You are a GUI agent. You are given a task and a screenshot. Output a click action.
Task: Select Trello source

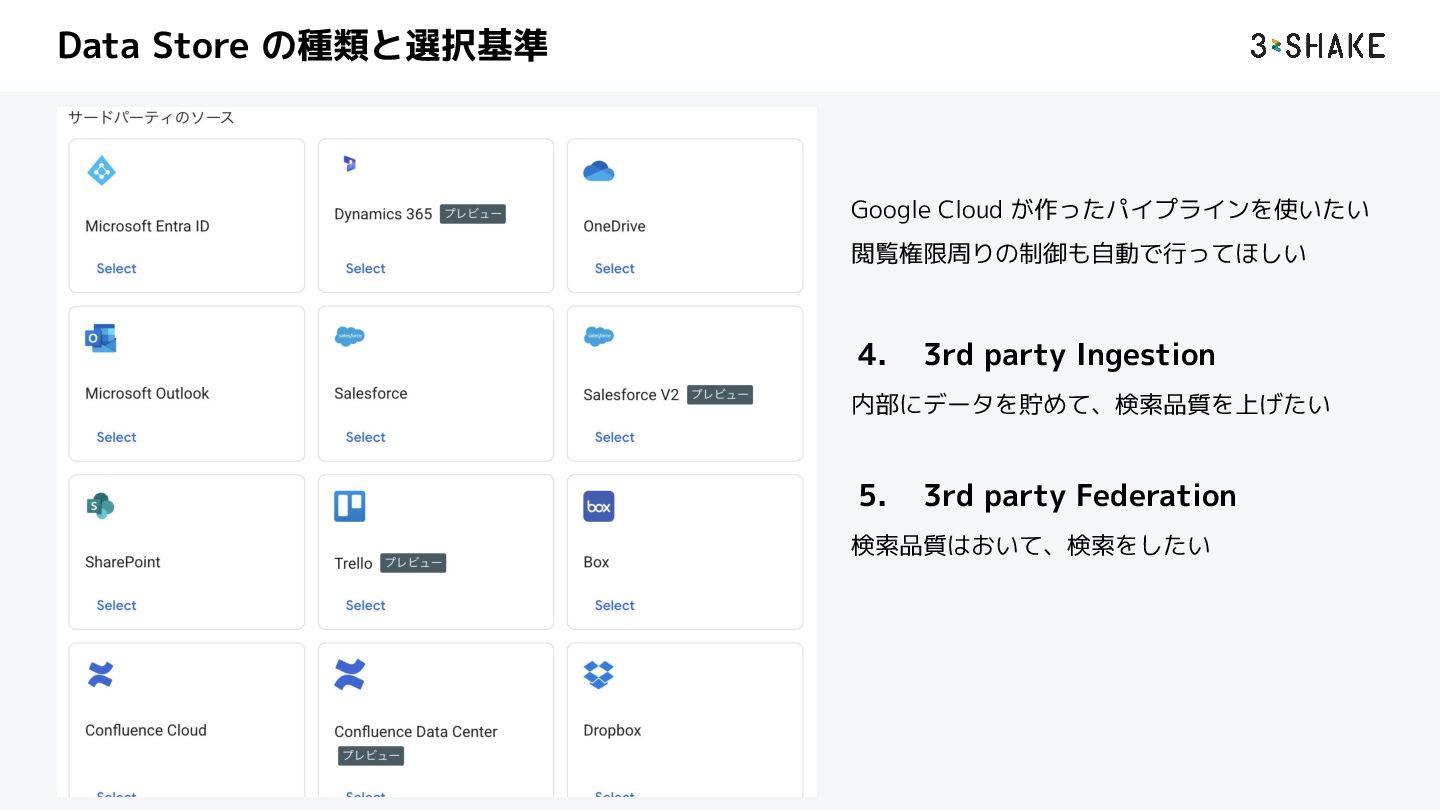point(365,605)
